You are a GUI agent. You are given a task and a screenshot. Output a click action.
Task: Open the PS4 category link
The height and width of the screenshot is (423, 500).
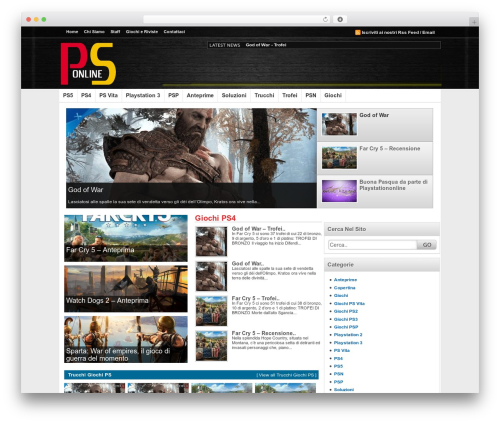click(x=338, y=359)
